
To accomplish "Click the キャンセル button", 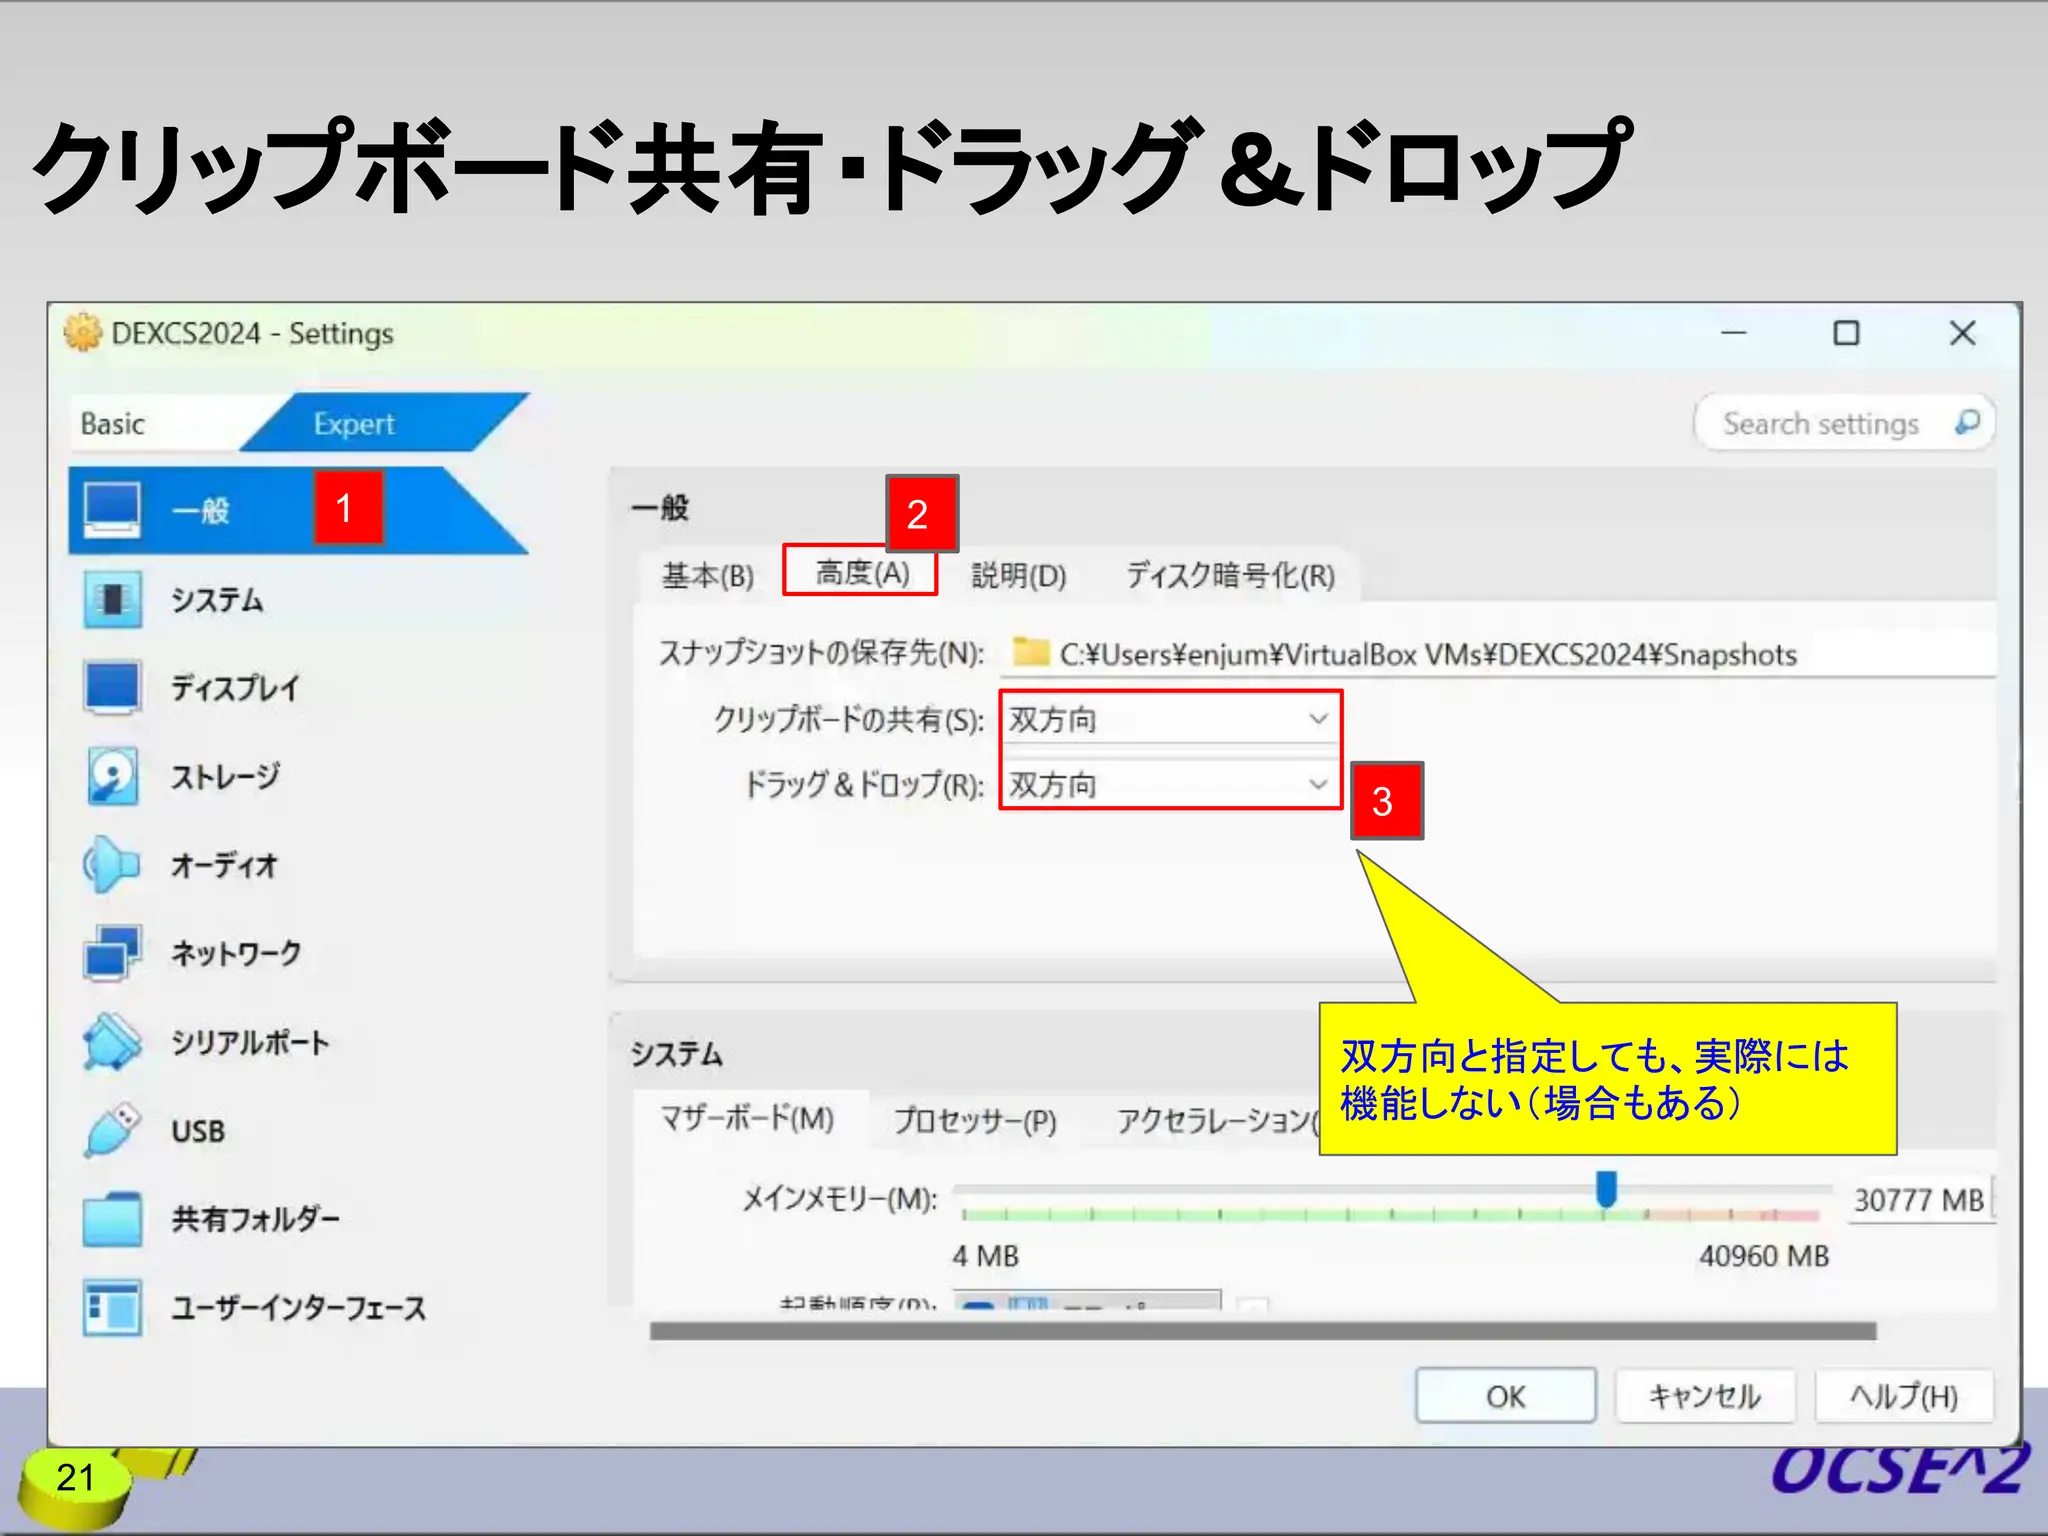I will point(1705,1396).
